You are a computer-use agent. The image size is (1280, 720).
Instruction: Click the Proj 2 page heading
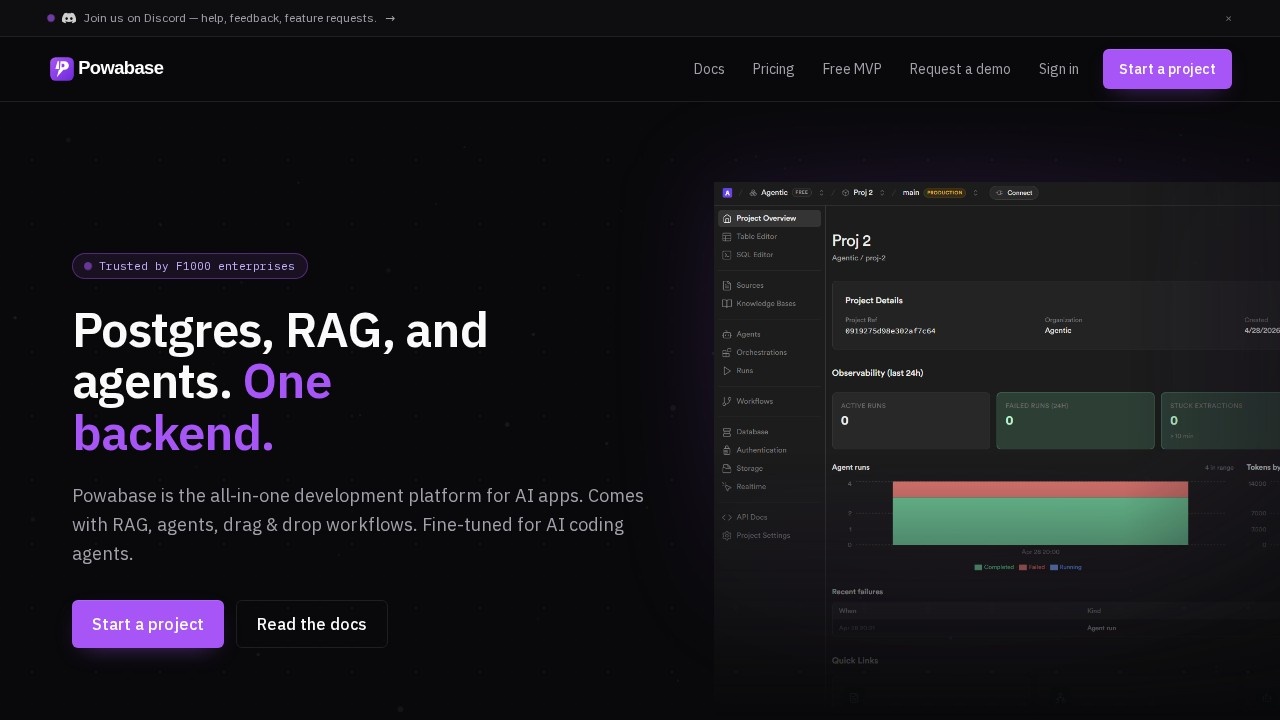click(851, 241)
